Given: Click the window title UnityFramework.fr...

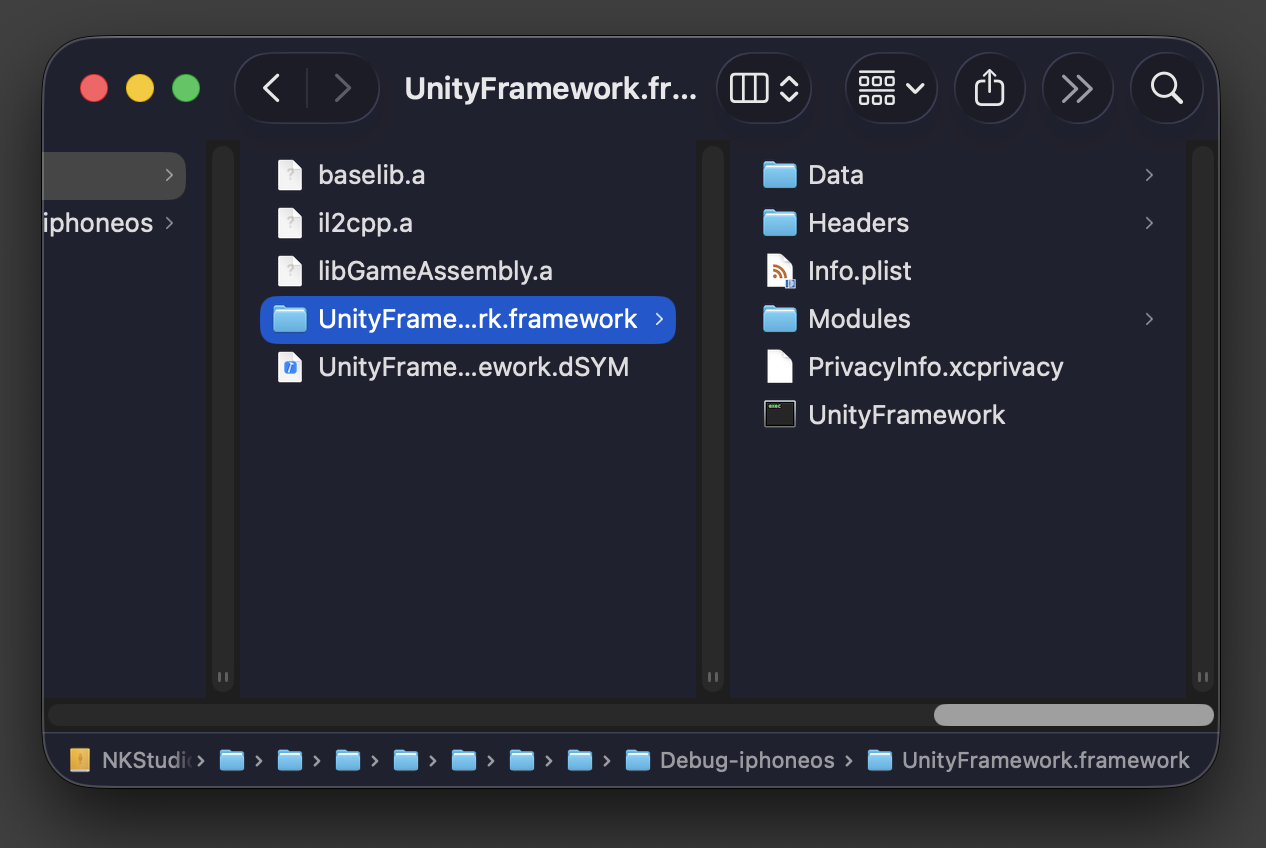Looking at the screenshot, I should [x=550, y=89].
